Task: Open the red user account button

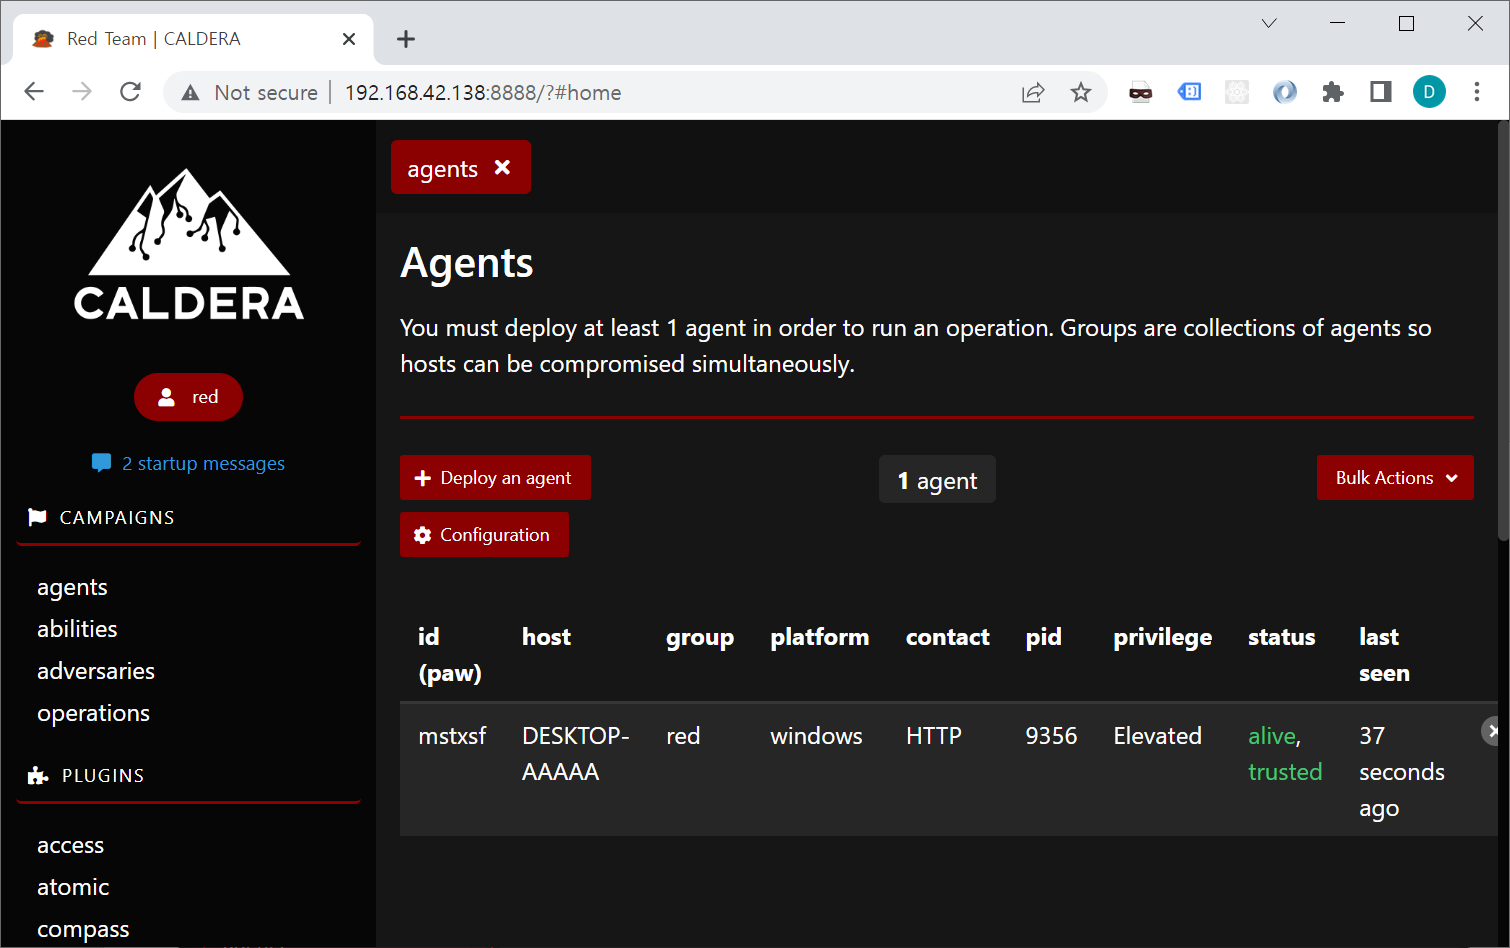Action: click(x=188, y=397)
